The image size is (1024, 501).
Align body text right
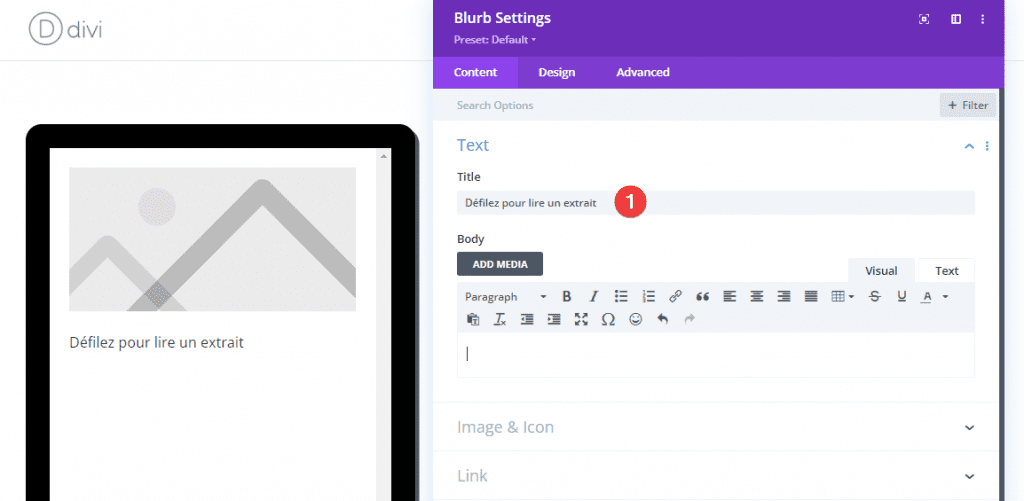click(784, 297)
